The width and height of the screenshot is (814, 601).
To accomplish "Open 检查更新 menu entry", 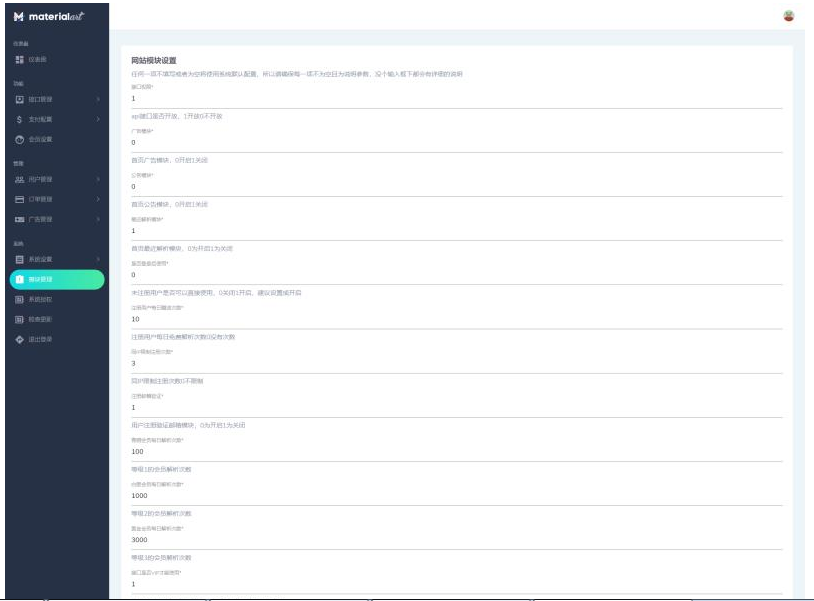I will coord(40,319).
